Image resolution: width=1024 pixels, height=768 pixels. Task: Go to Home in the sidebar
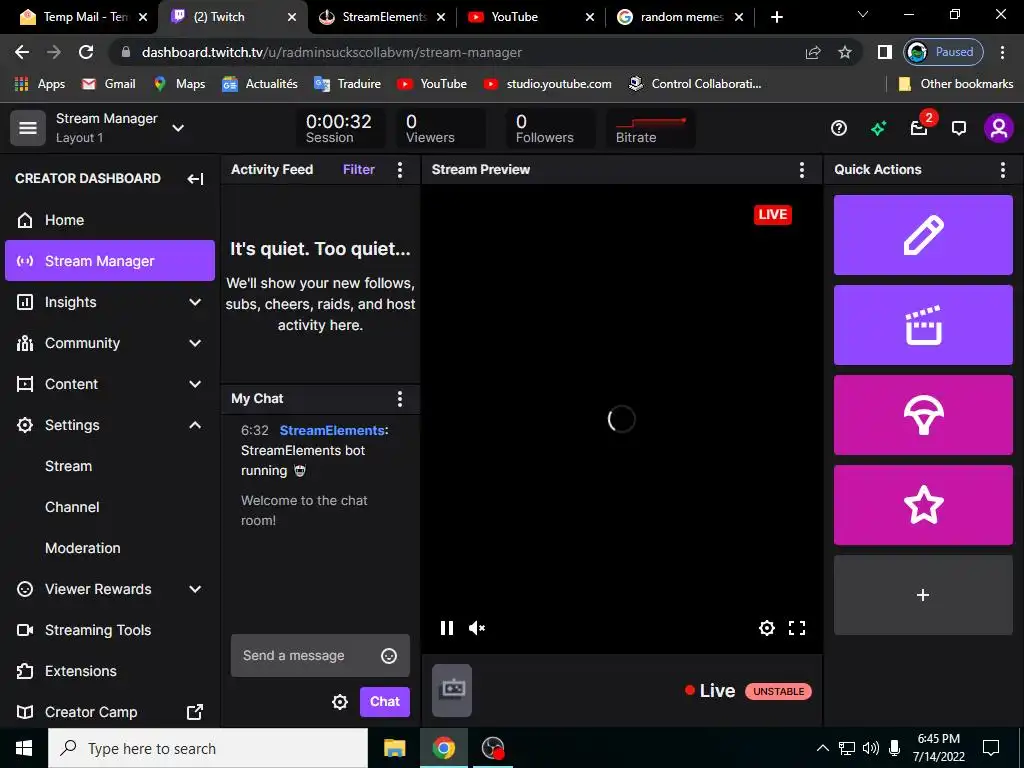pyautogui.click(x=110, y=220)
